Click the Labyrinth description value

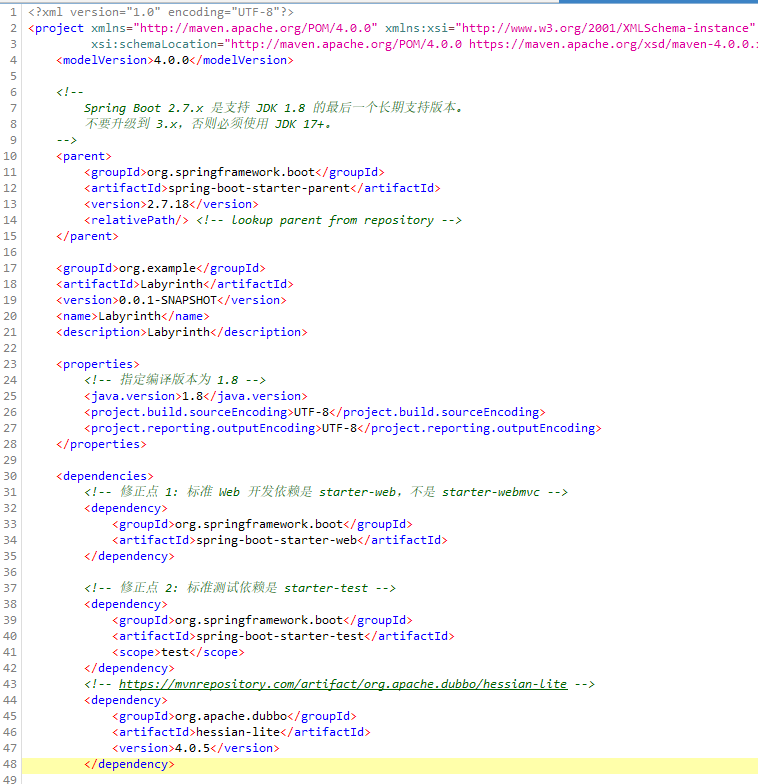179,332
